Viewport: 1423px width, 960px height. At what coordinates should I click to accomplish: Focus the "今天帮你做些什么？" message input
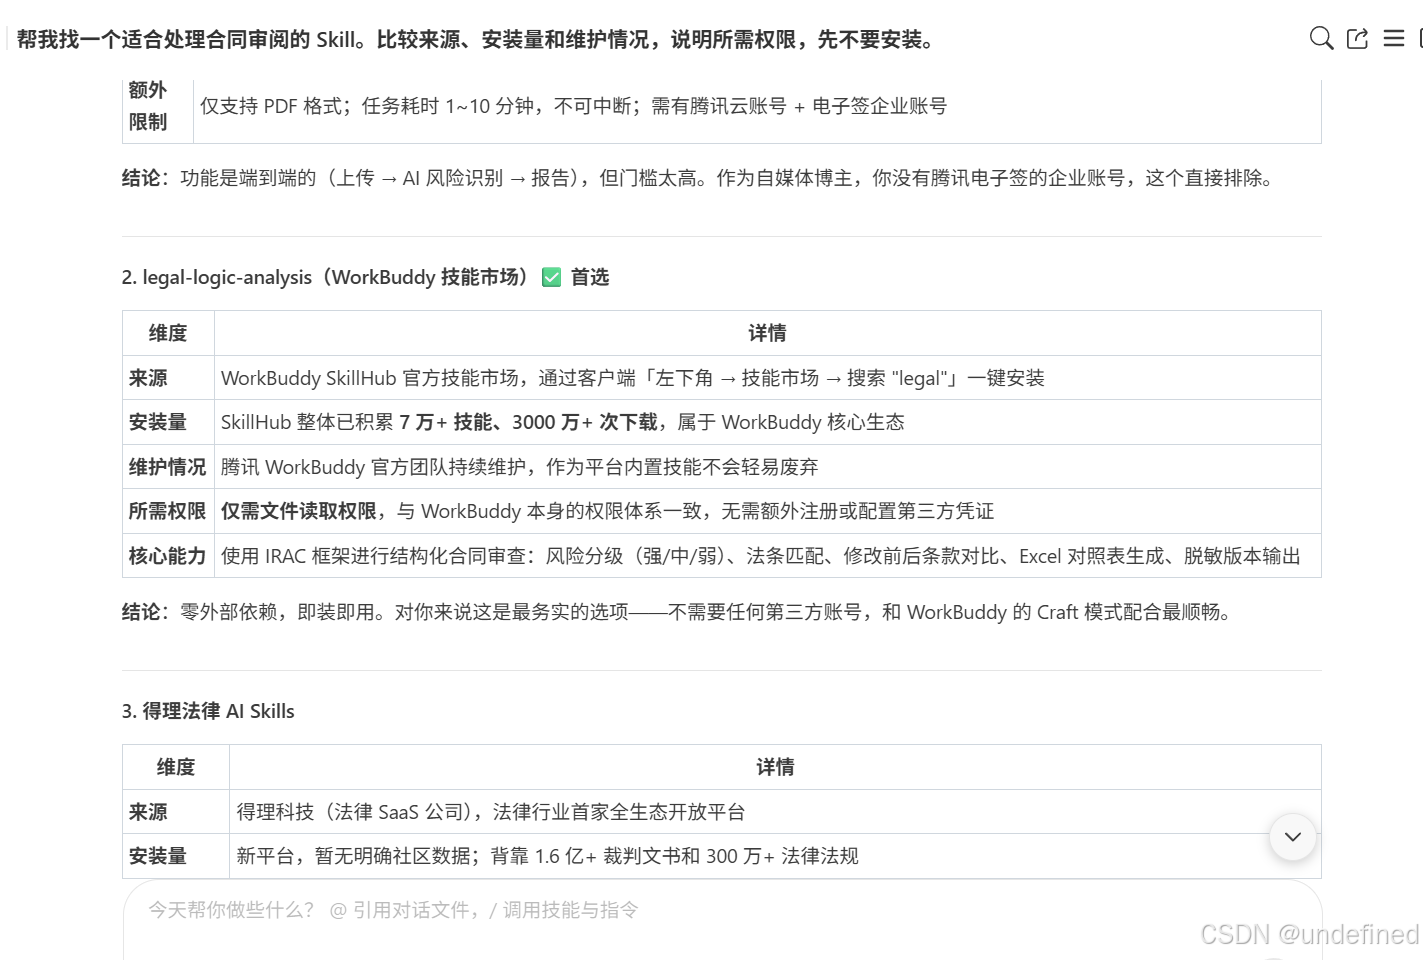(x=722, y=920)
